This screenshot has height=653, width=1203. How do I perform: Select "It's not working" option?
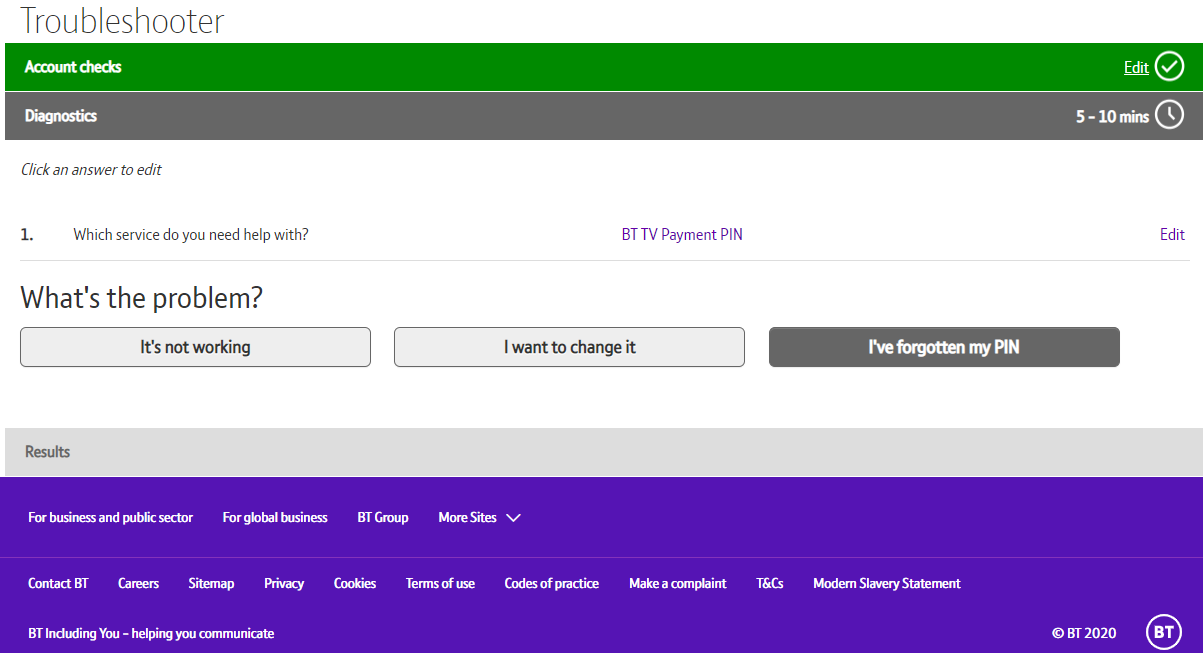coord(195,347)
